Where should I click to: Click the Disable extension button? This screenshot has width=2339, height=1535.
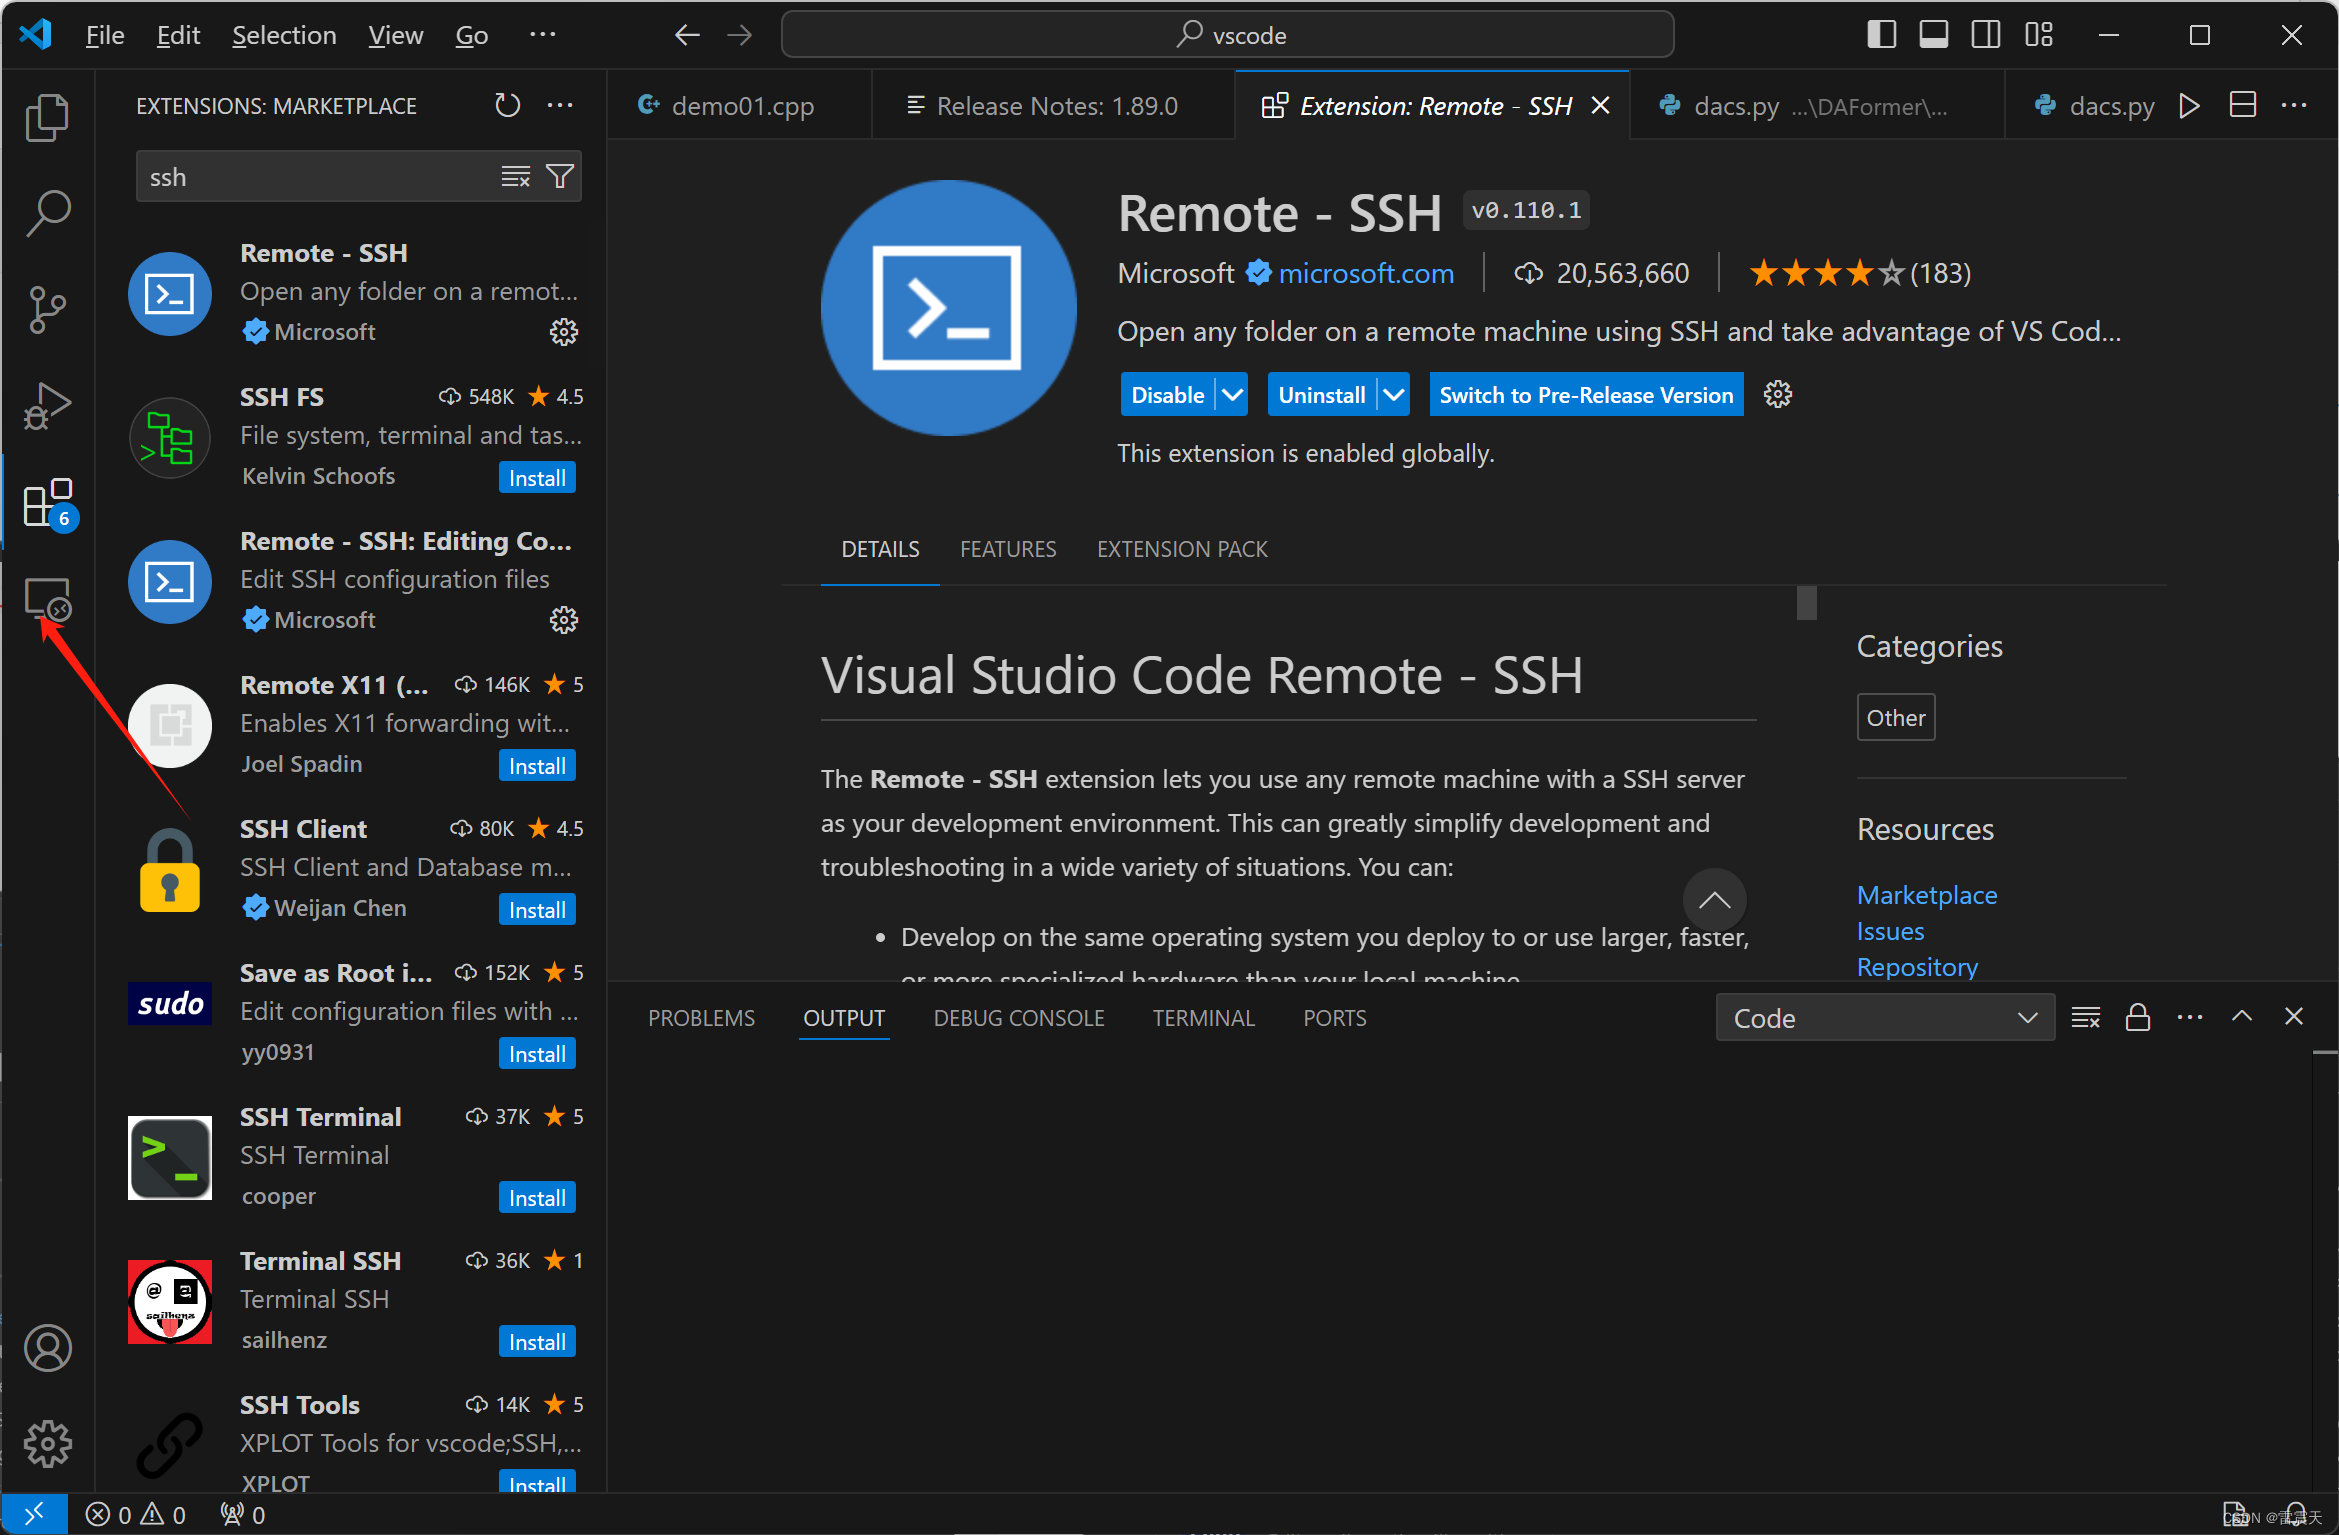click(1167, 395)
